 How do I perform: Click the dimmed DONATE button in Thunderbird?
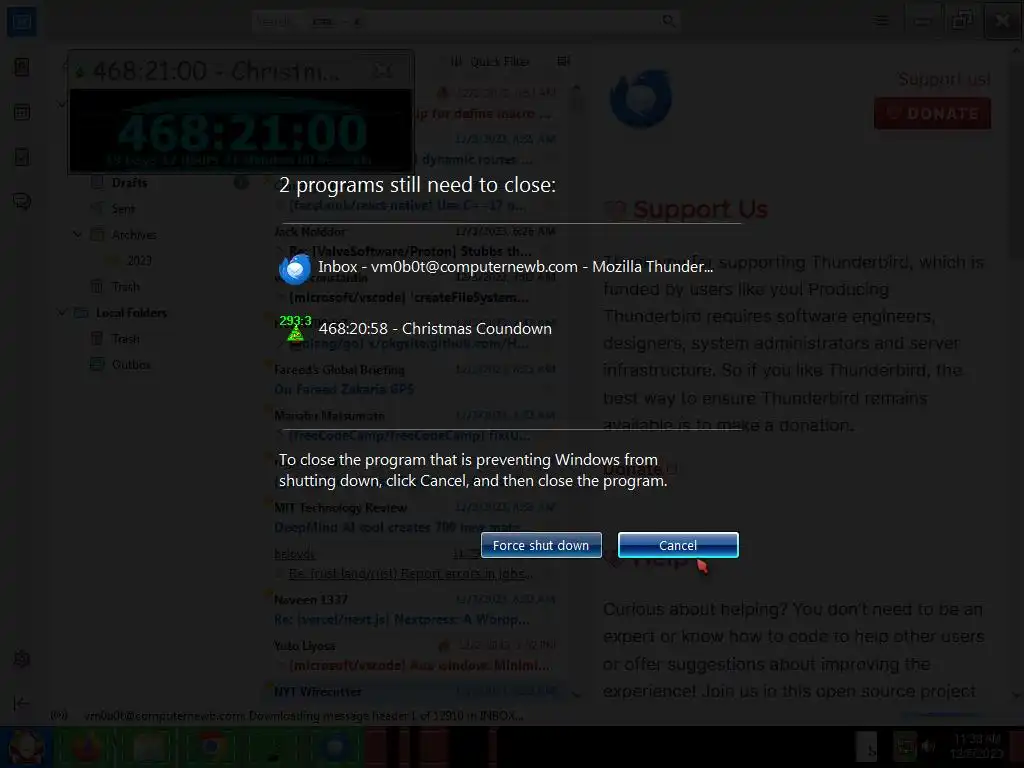(932, 113)
